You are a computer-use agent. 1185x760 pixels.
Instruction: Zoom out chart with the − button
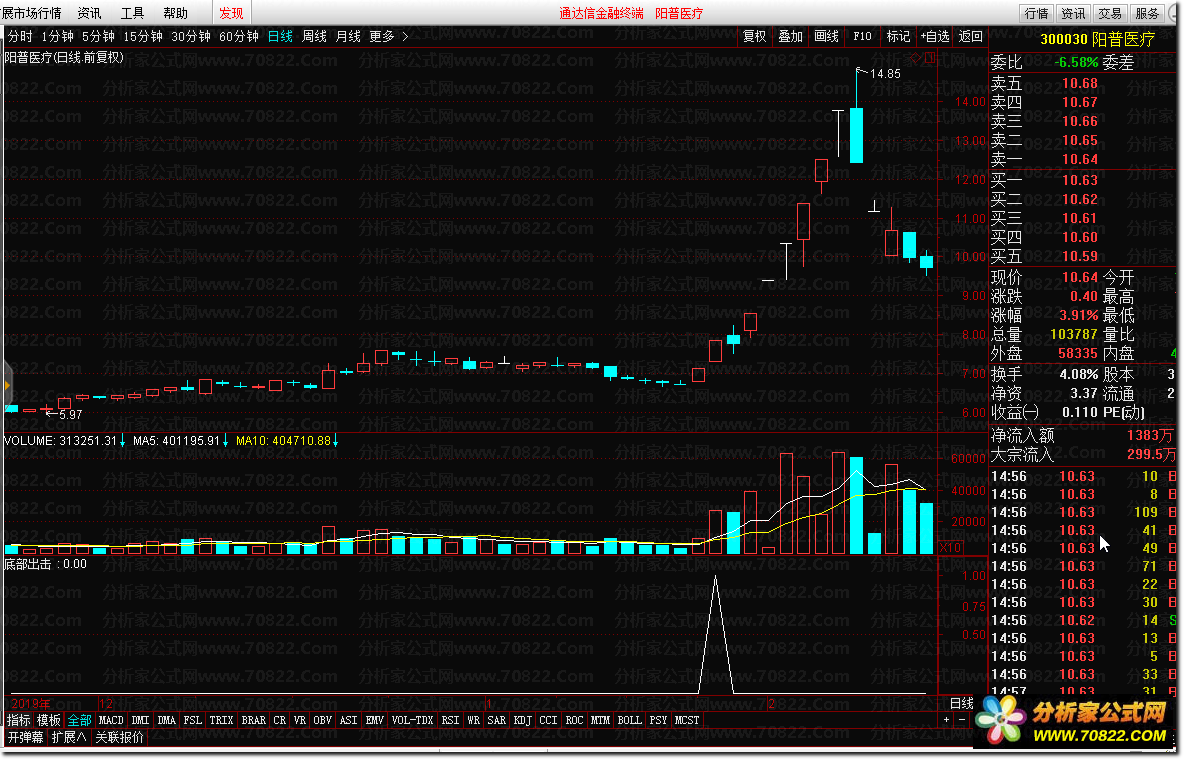point(962,720)
